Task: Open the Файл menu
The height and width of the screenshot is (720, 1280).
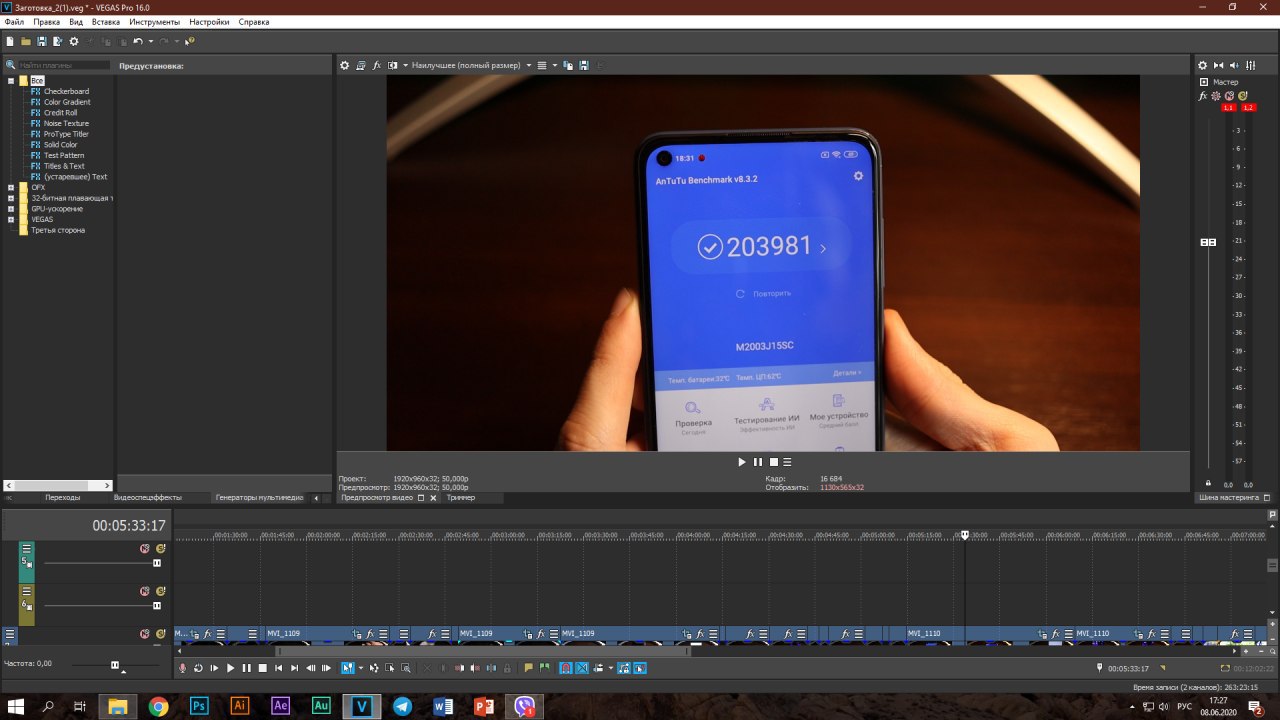Action: tap(14, 22)
